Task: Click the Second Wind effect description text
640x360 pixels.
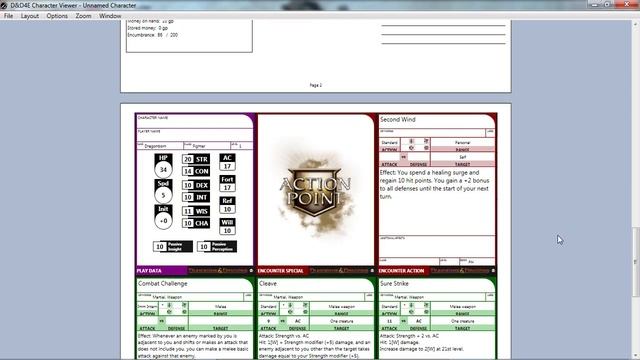Action: (x=434, y=184)
